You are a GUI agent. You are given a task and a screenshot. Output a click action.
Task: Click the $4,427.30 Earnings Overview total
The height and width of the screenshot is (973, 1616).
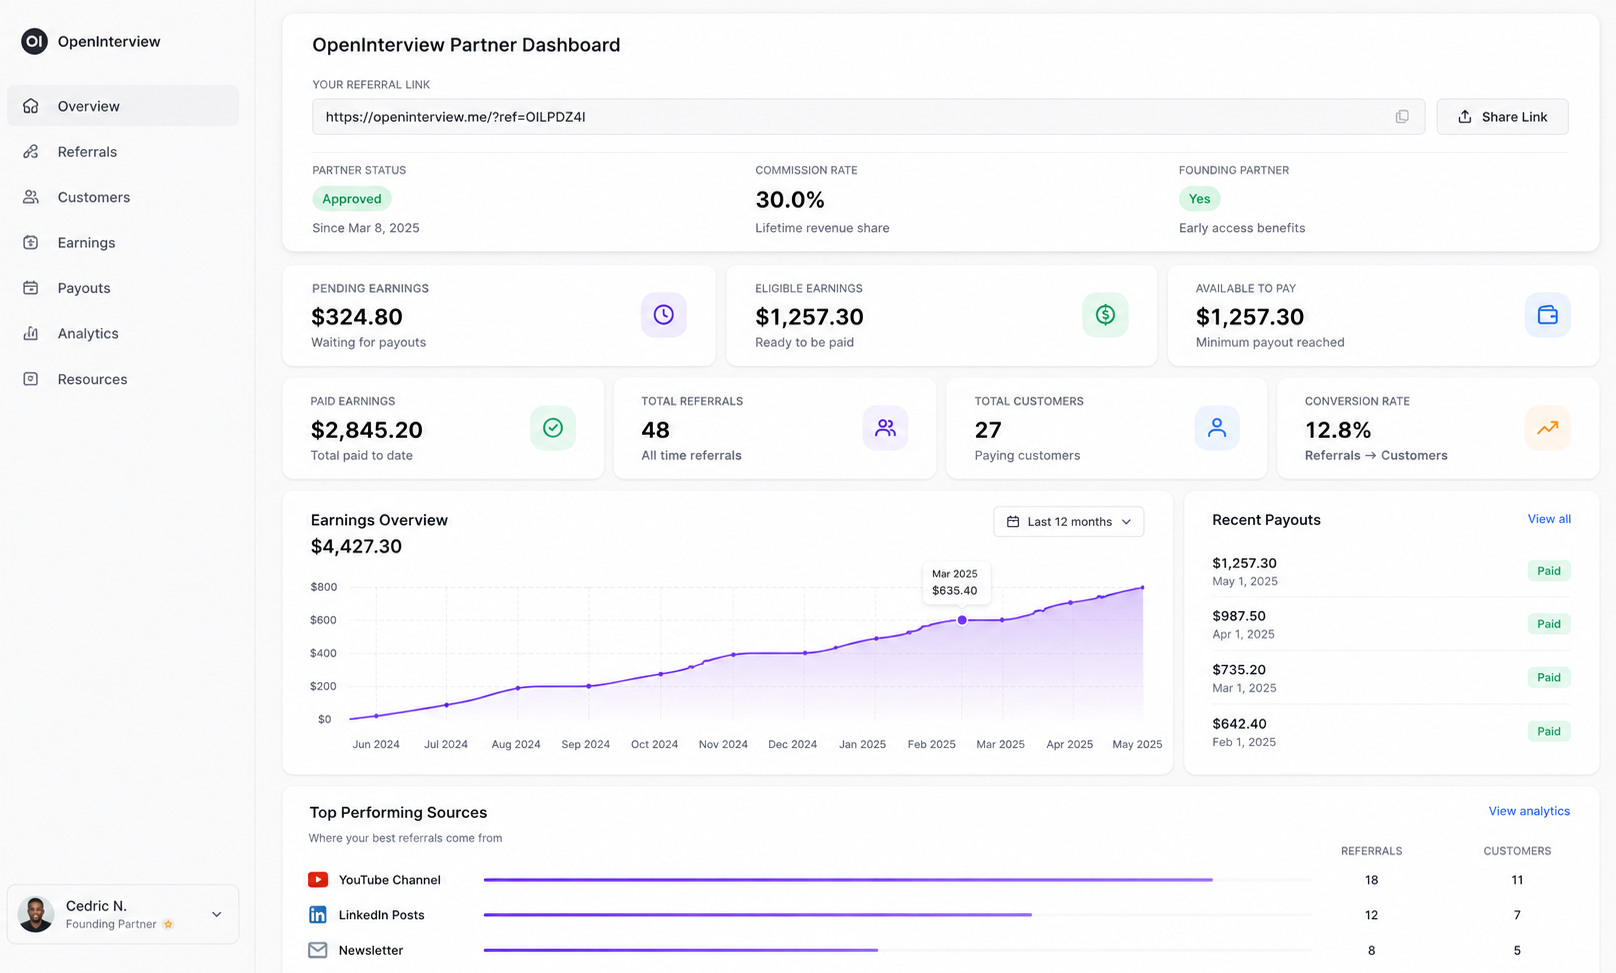tap(356, 547)
